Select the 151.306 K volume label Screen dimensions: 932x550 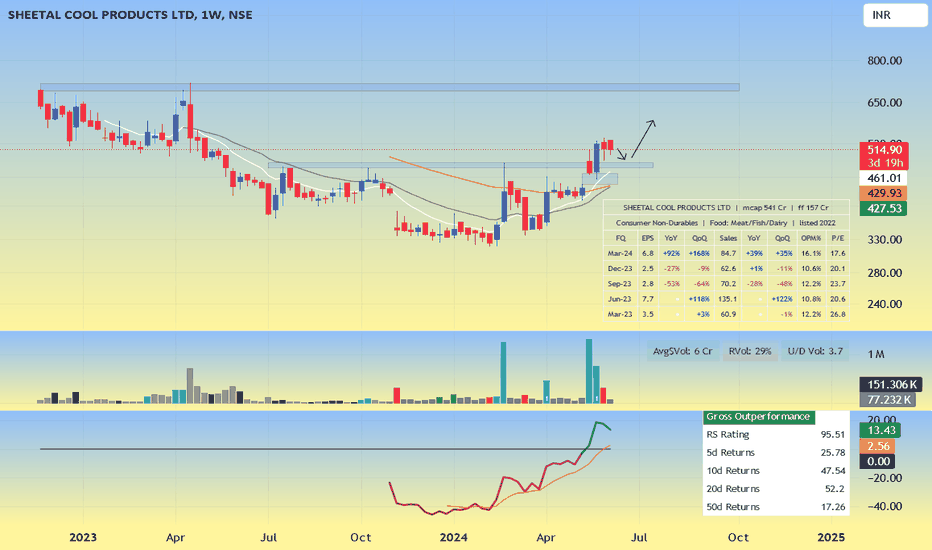coord(890,385)
